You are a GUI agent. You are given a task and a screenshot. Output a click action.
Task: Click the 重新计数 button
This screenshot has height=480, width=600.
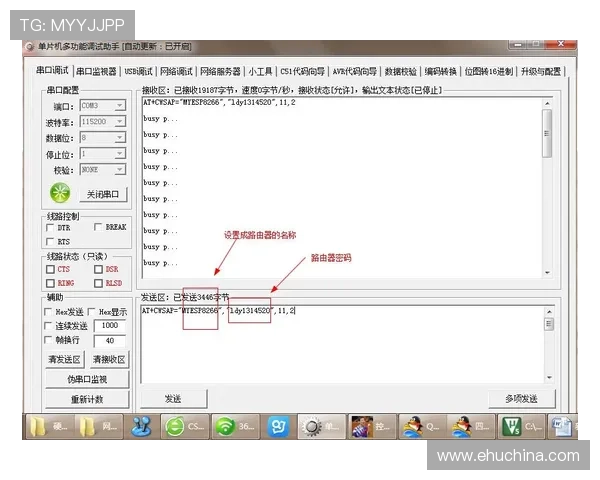(87, 399)
